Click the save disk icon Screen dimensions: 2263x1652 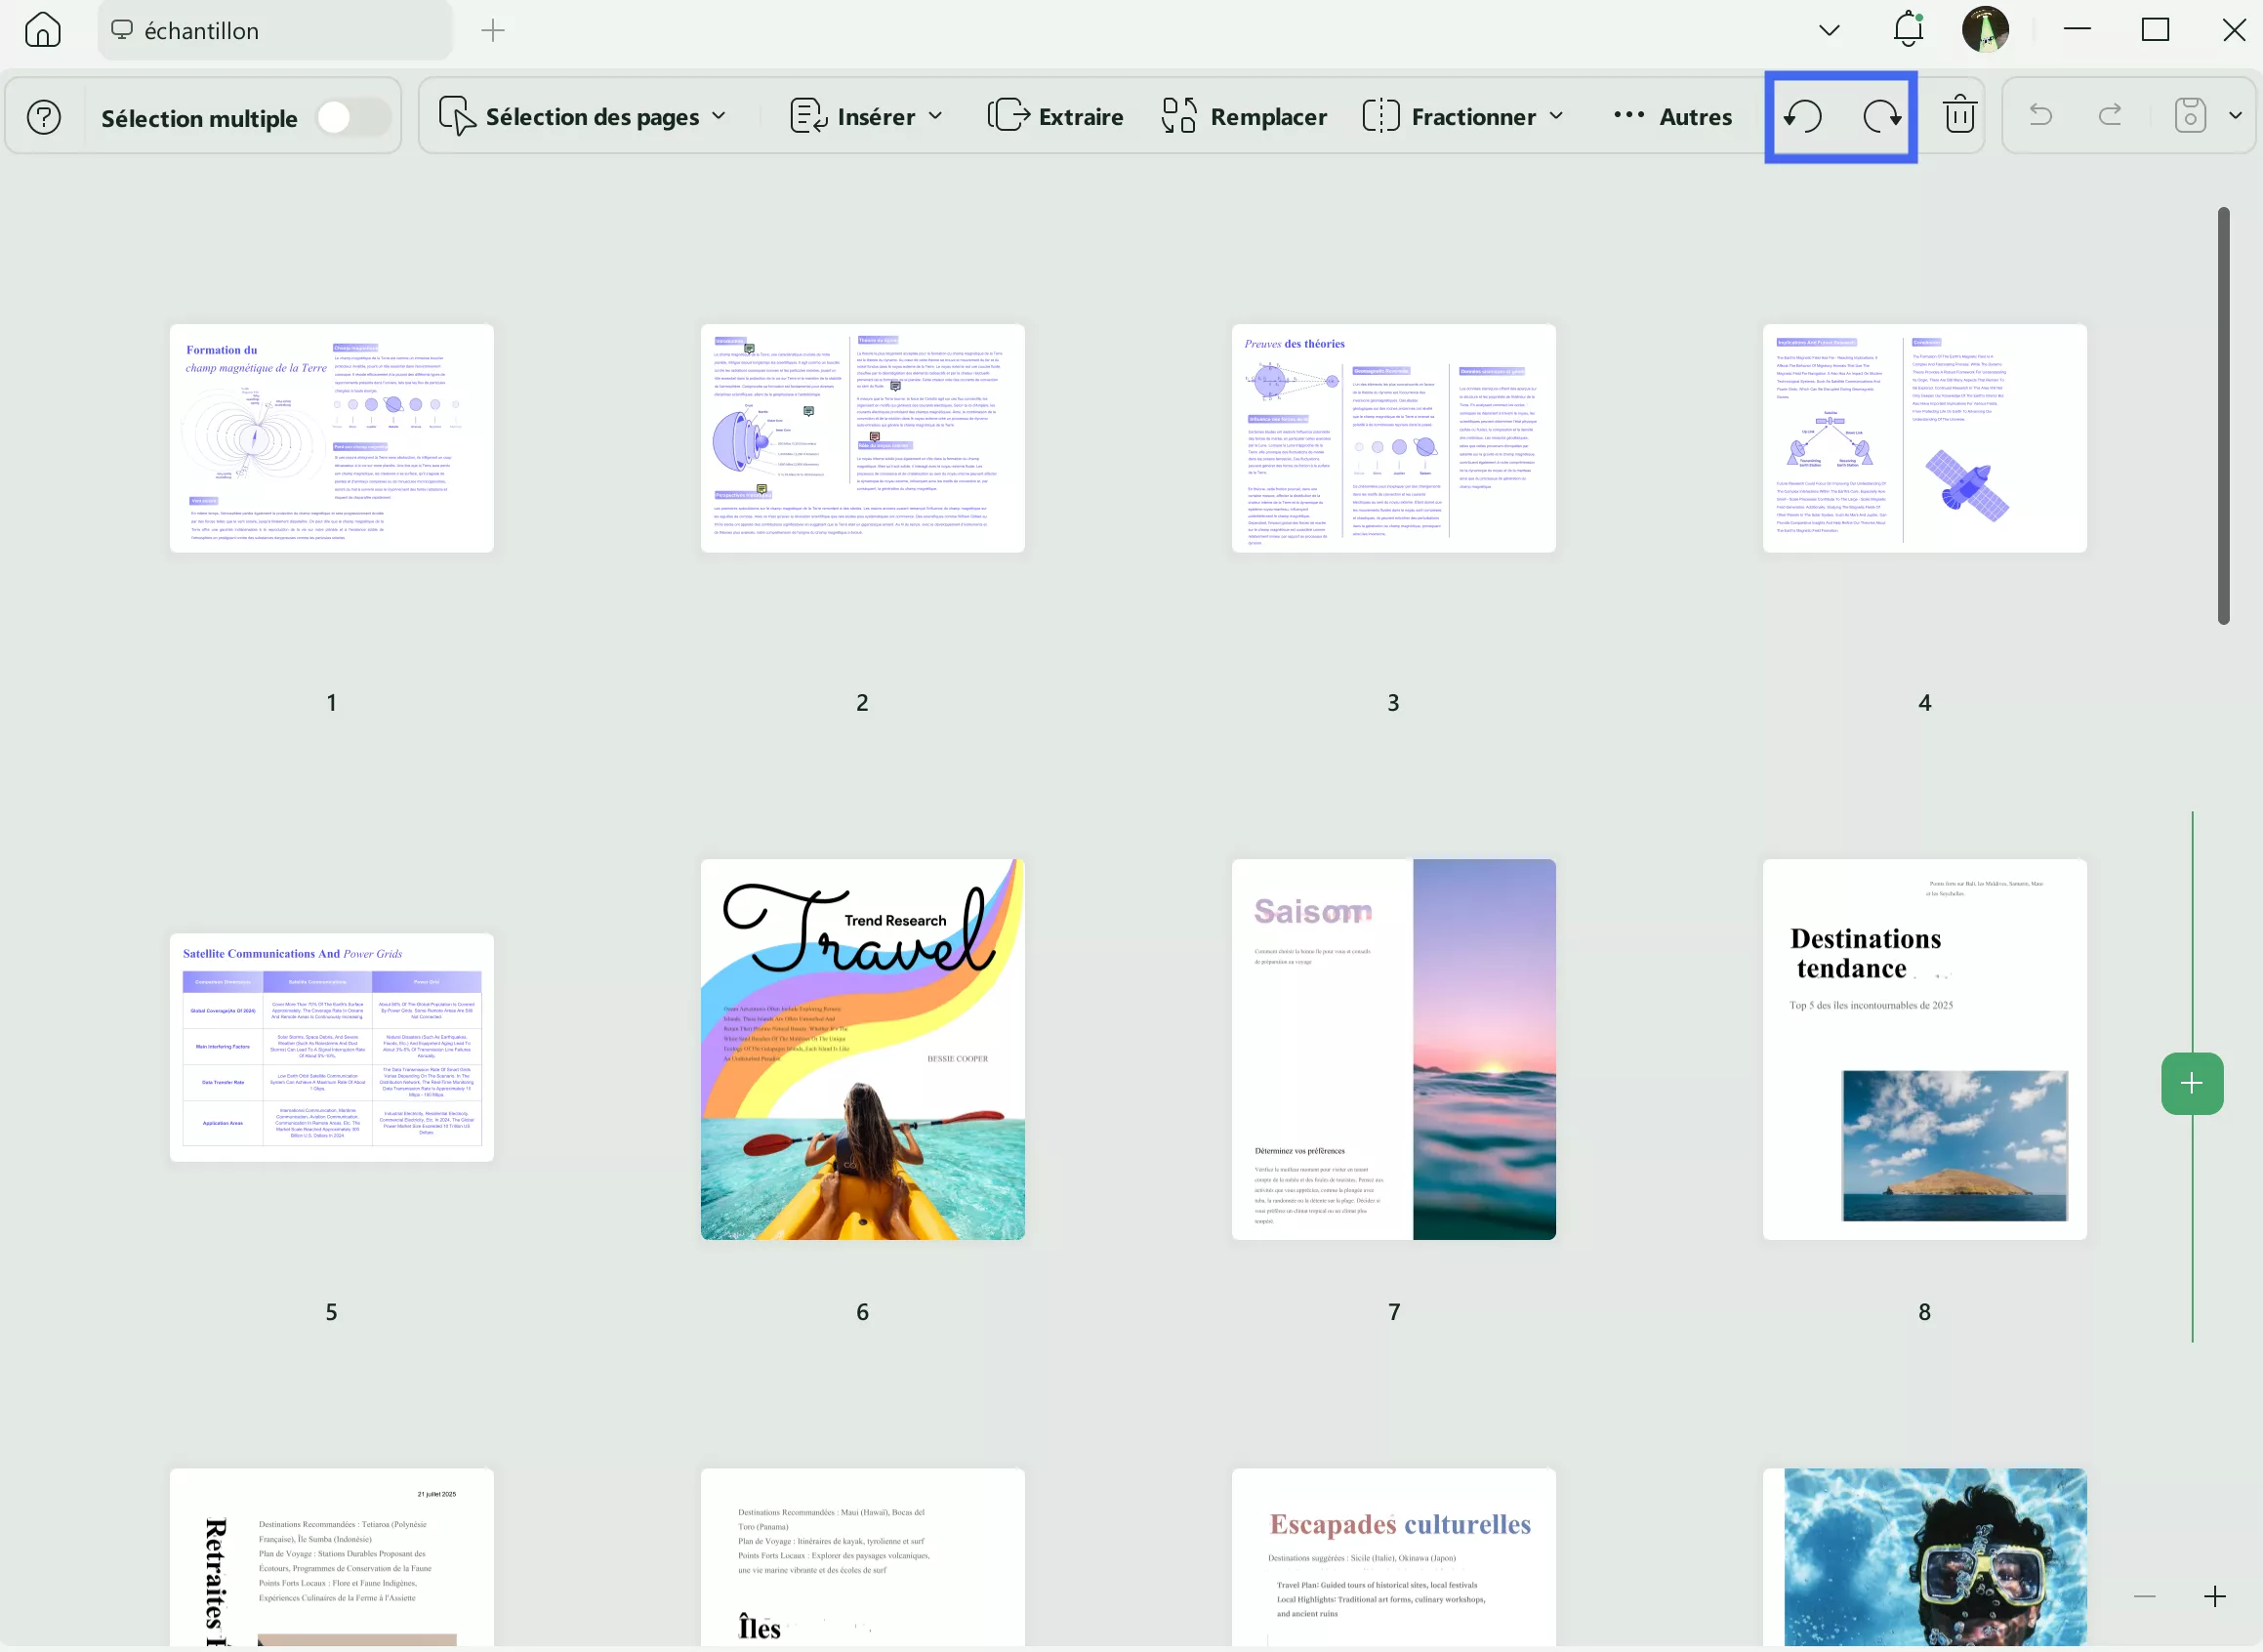click(2190, 116)
